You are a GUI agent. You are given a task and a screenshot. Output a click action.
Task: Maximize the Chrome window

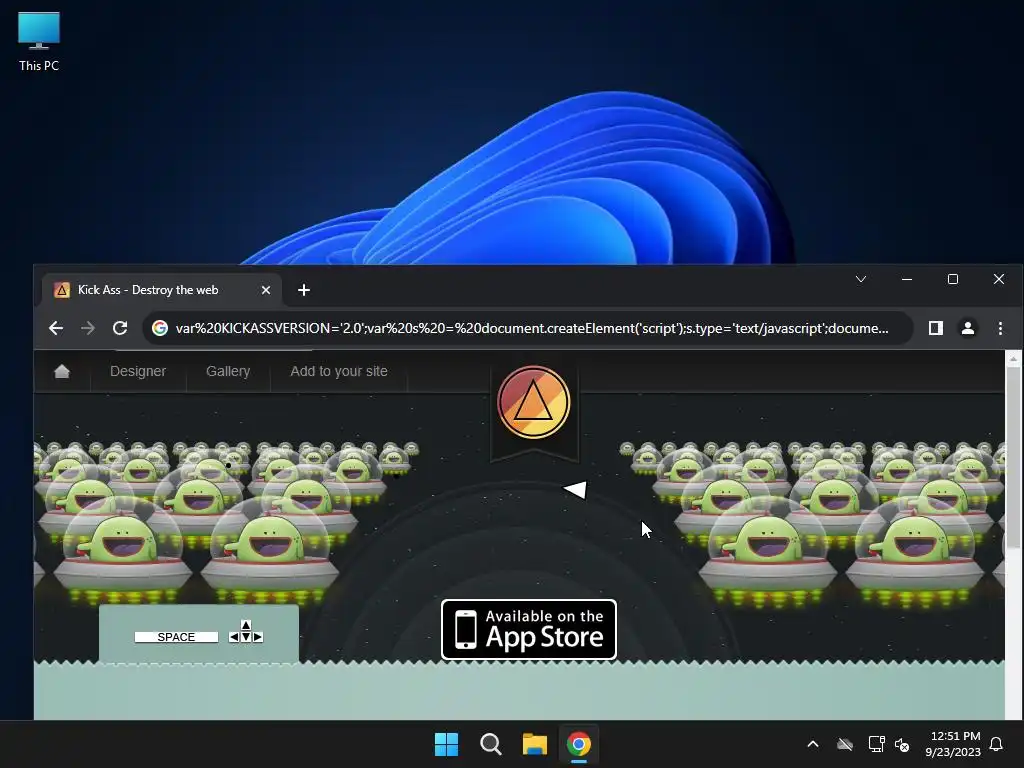pos(953,279)
